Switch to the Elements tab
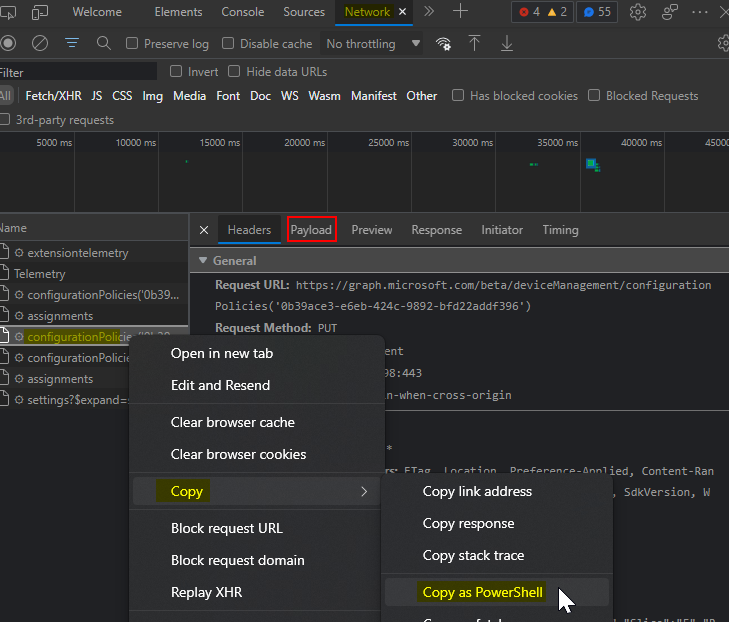The image size is (729, 622). [x=179, y=12]
